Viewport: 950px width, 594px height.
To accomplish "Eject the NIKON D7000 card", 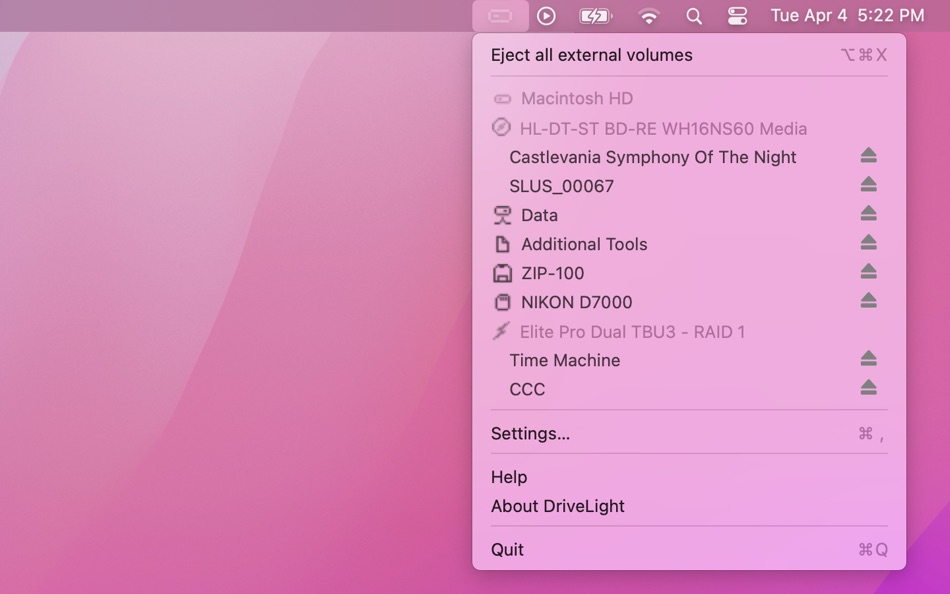I will (x=868, y=301).
